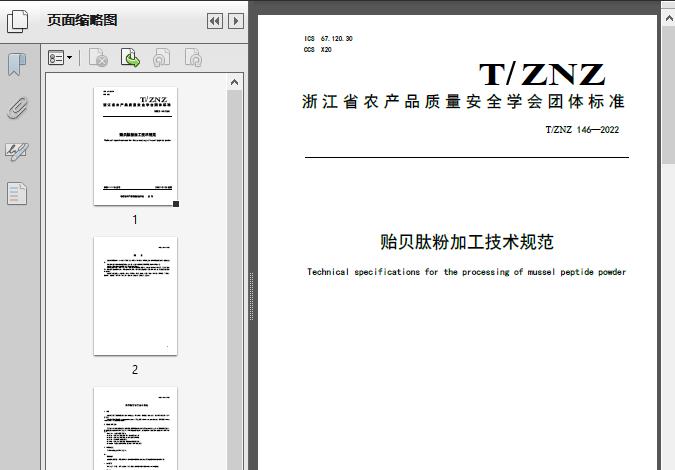
Task: Open thumbnail options dropdown menu
Action: (60, 58)
